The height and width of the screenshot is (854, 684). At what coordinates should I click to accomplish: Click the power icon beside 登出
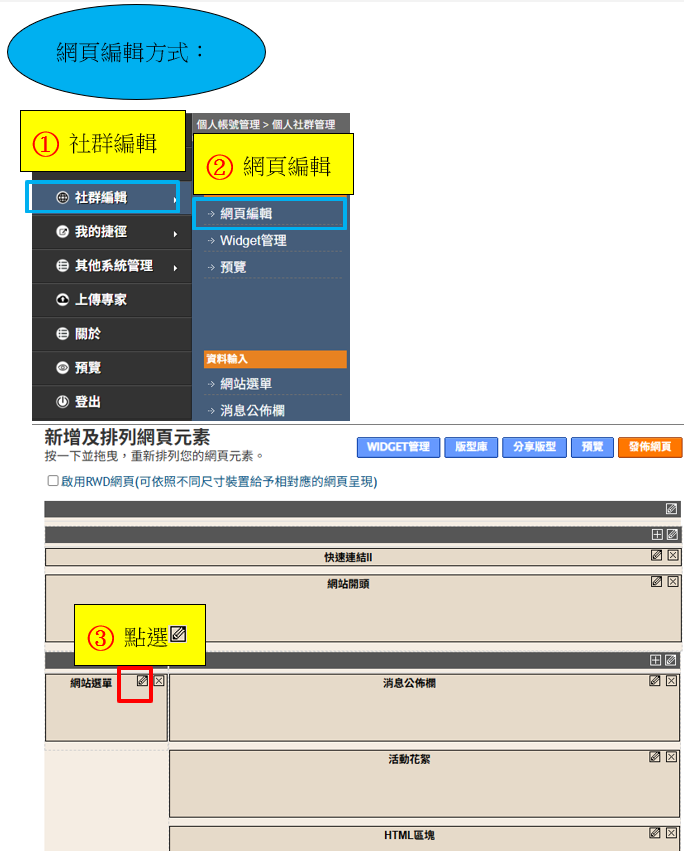pyautogui.click(x=63, y=402)
